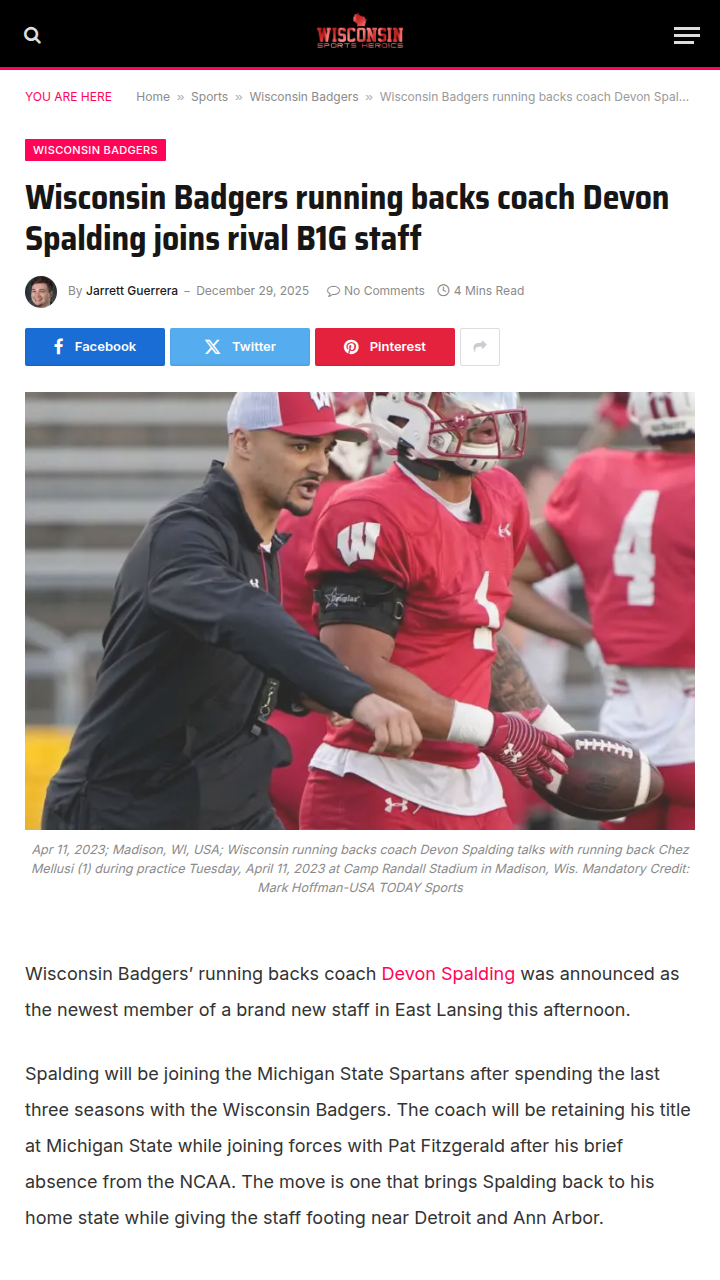Click the Pinterest logo icon
The image size is (720, 1280).
point(351,347)
